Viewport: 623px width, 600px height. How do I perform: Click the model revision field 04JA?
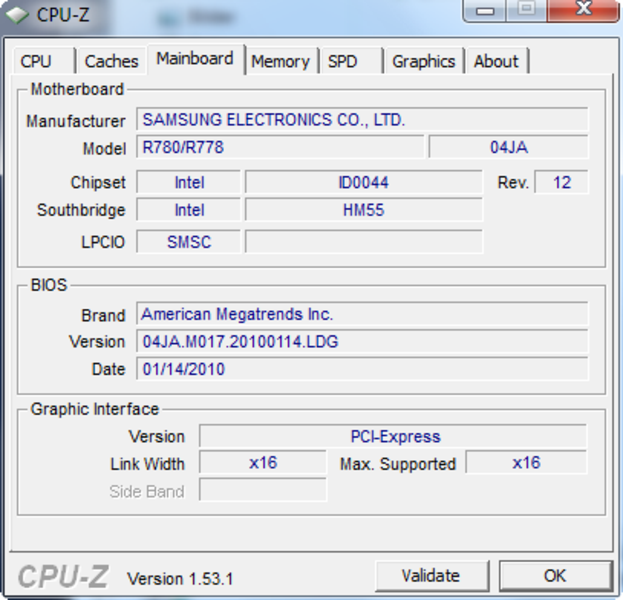point(509,147)
